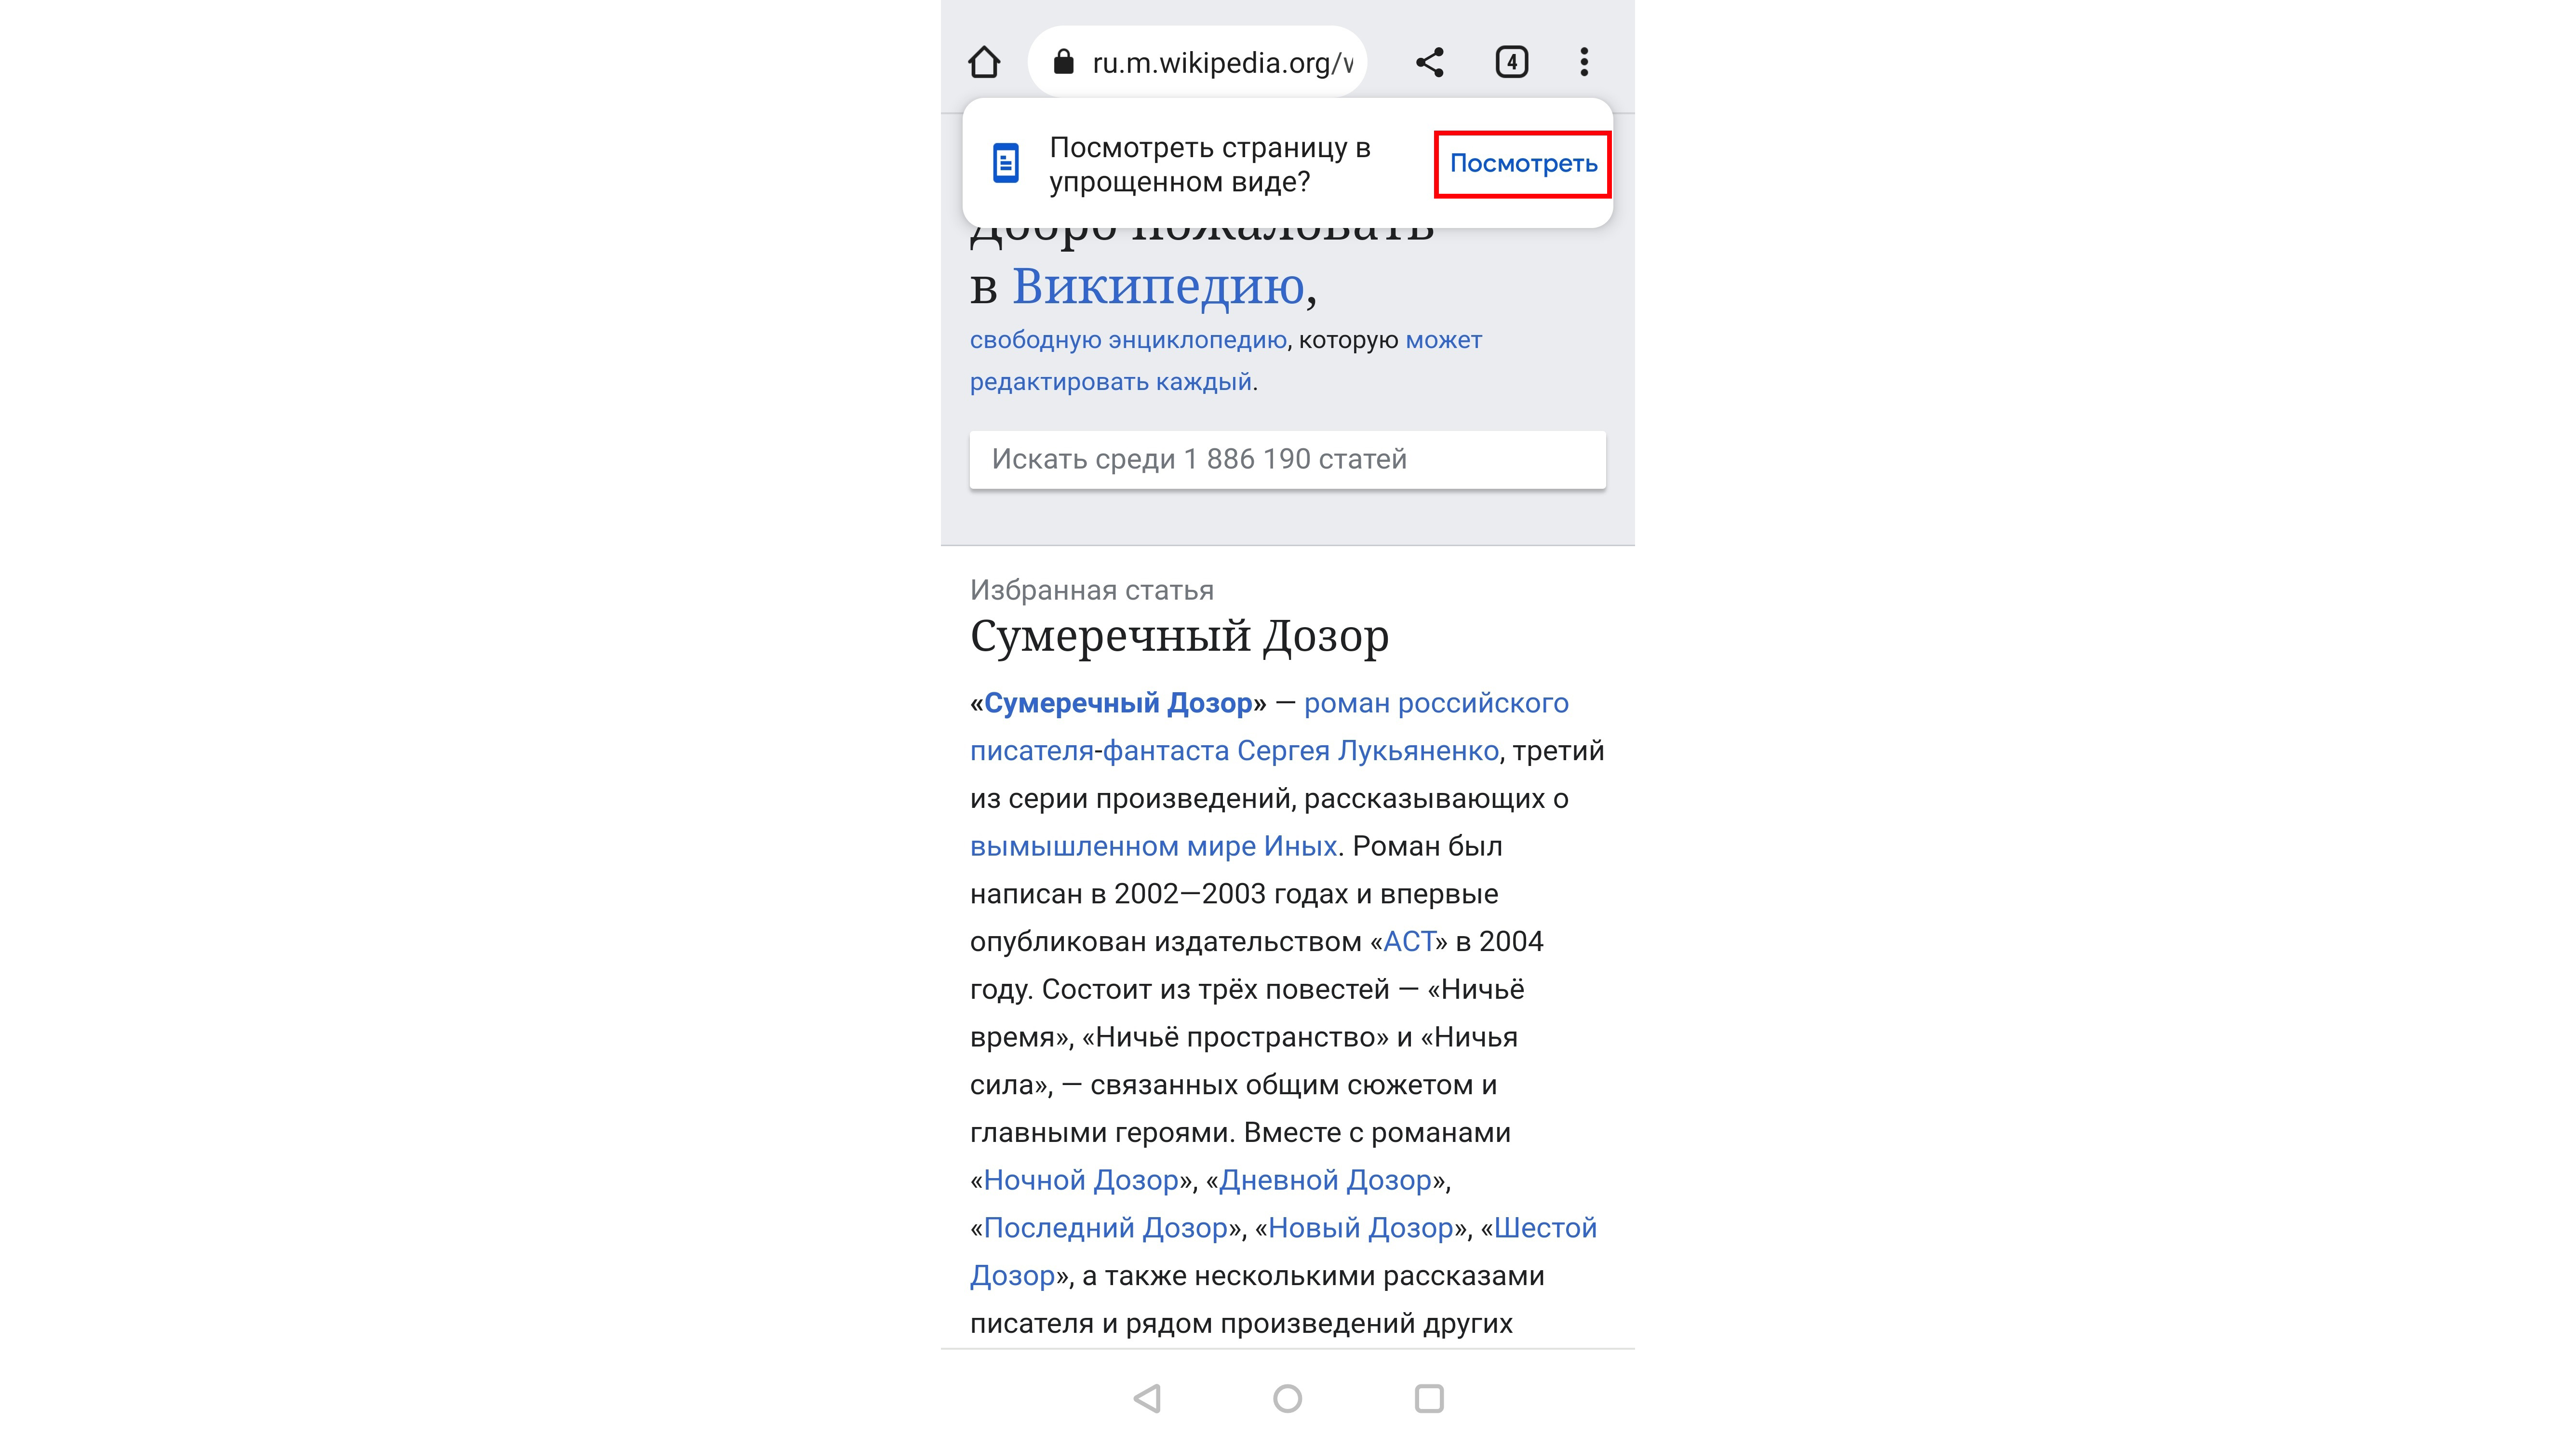Open the свободную энциклопедию link
The image size is (2576, 1449).
(1127, 340)
